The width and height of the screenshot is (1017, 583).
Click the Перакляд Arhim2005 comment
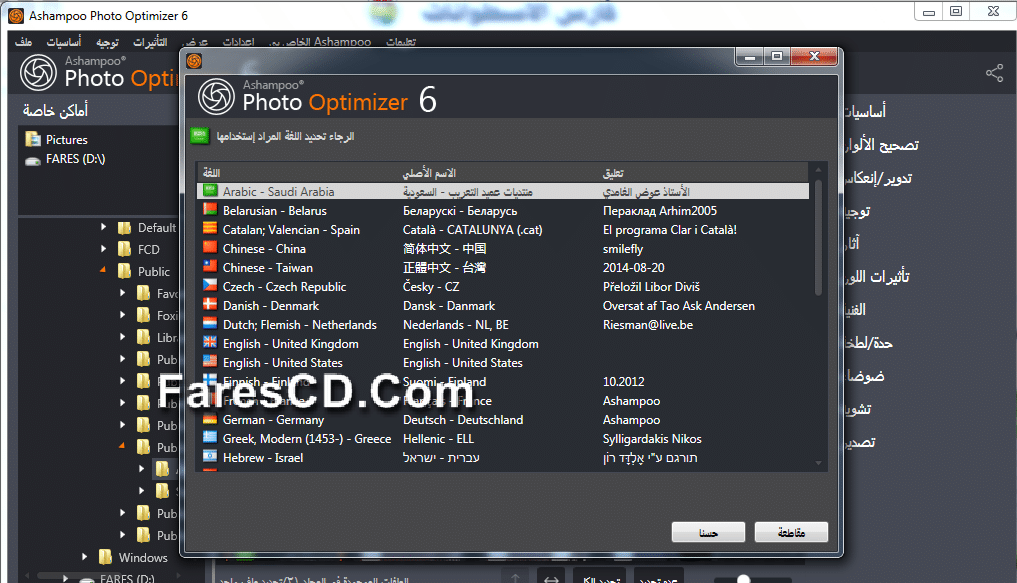click(660, 211)
